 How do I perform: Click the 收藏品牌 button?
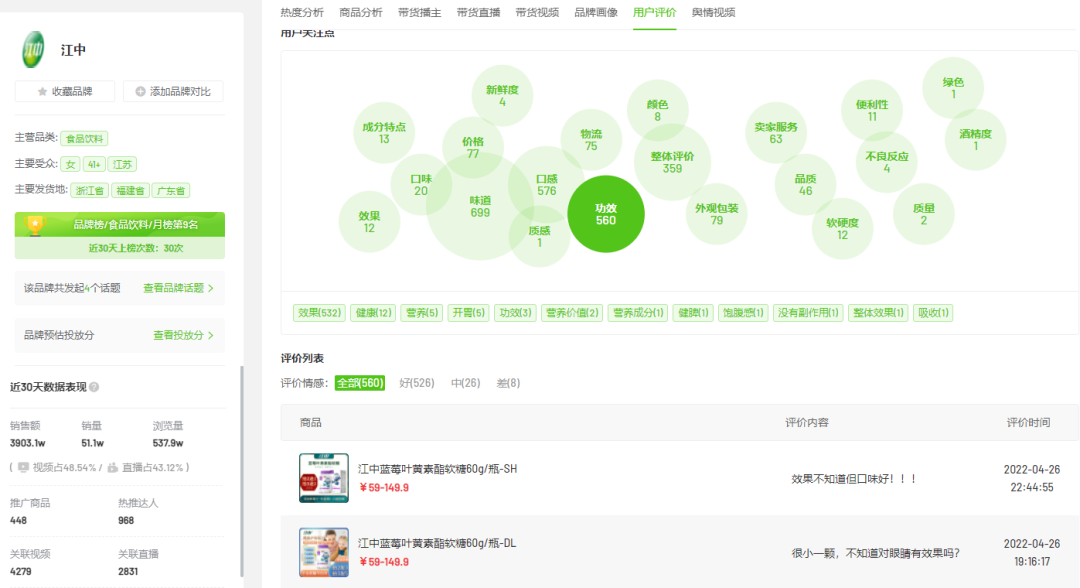pyautogui.click(x=65, y=92)
